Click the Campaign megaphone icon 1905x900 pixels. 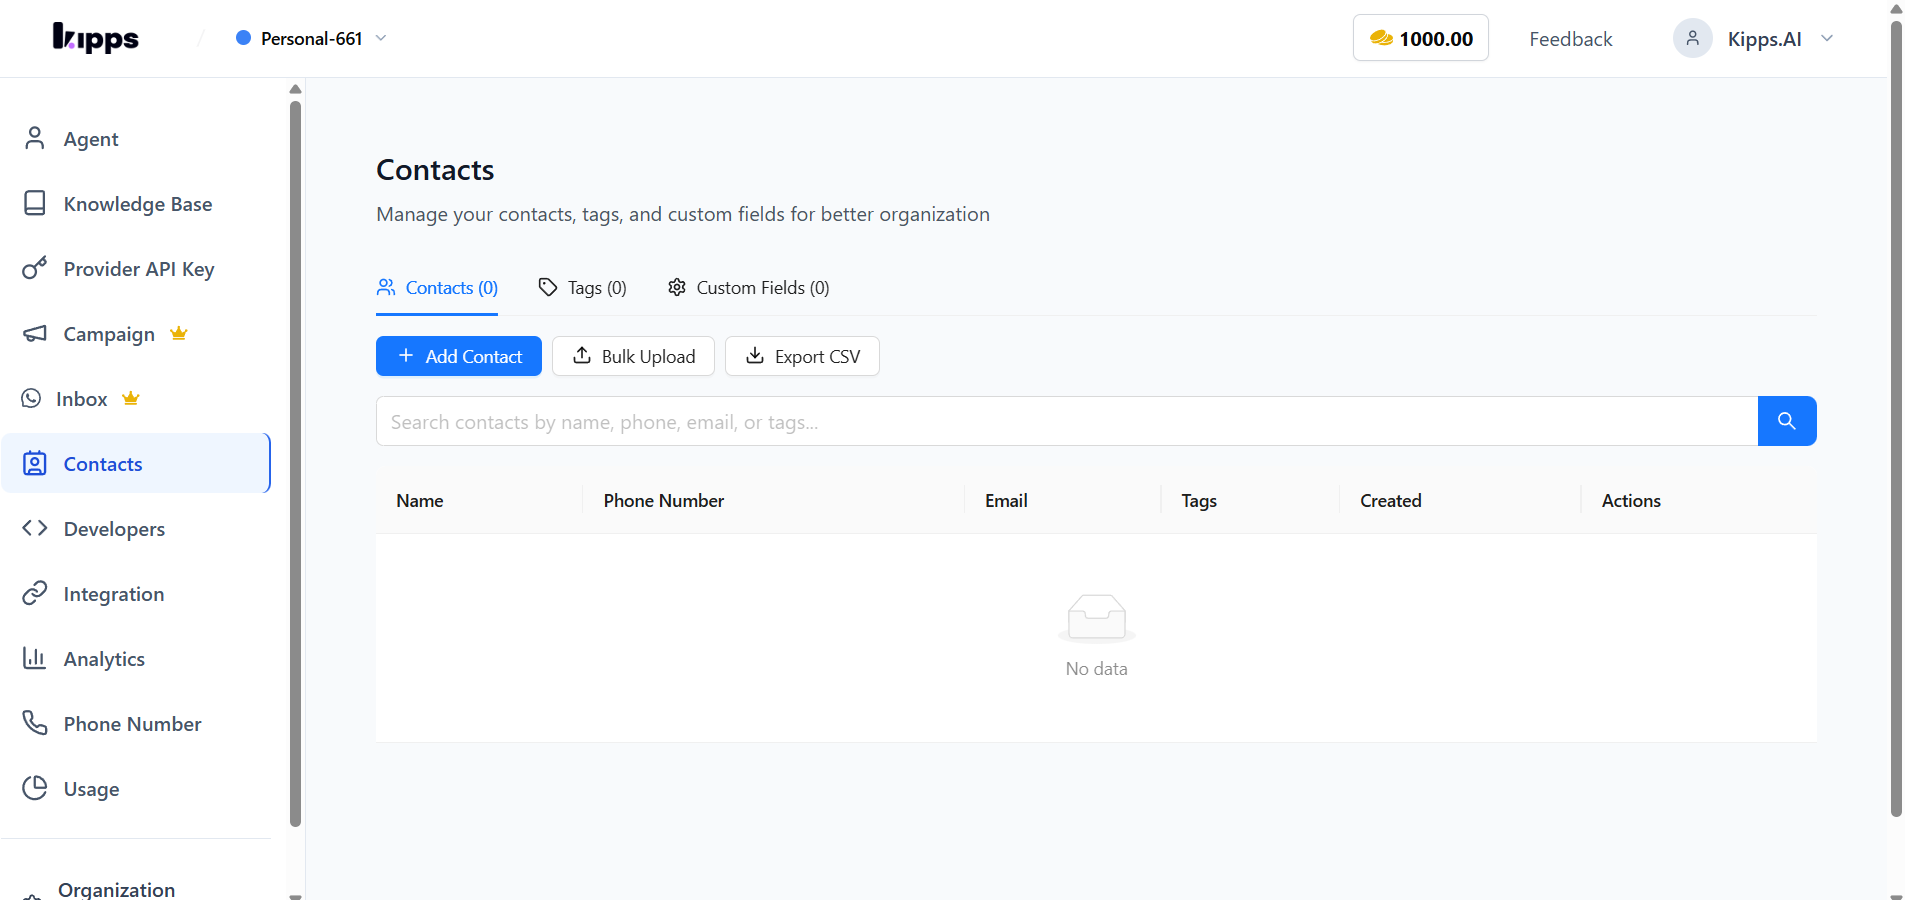tap(35, 333)
